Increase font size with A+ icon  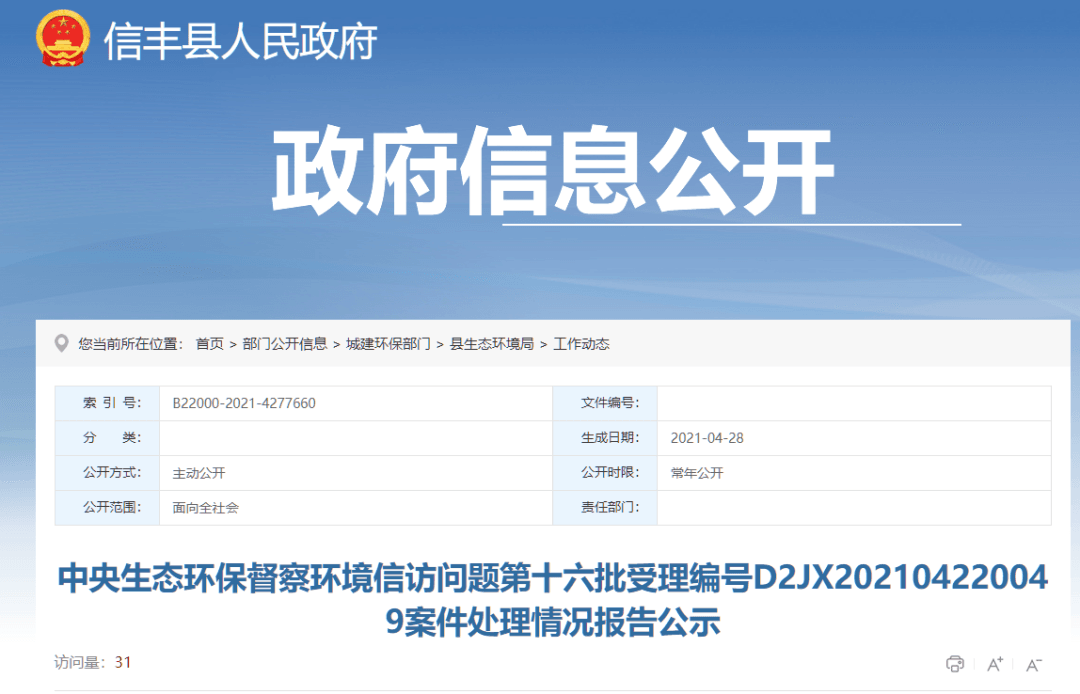[995, 664]
